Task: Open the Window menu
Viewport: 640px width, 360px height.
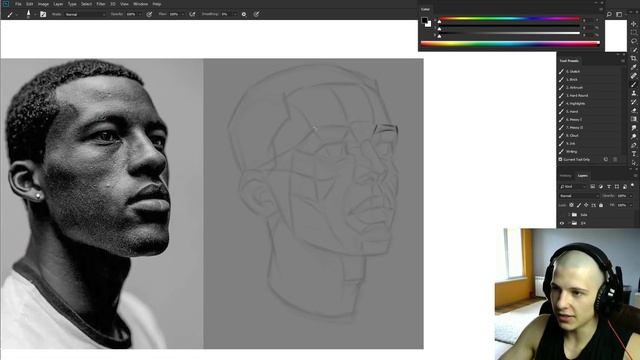Action: click(x=140, y=4)
